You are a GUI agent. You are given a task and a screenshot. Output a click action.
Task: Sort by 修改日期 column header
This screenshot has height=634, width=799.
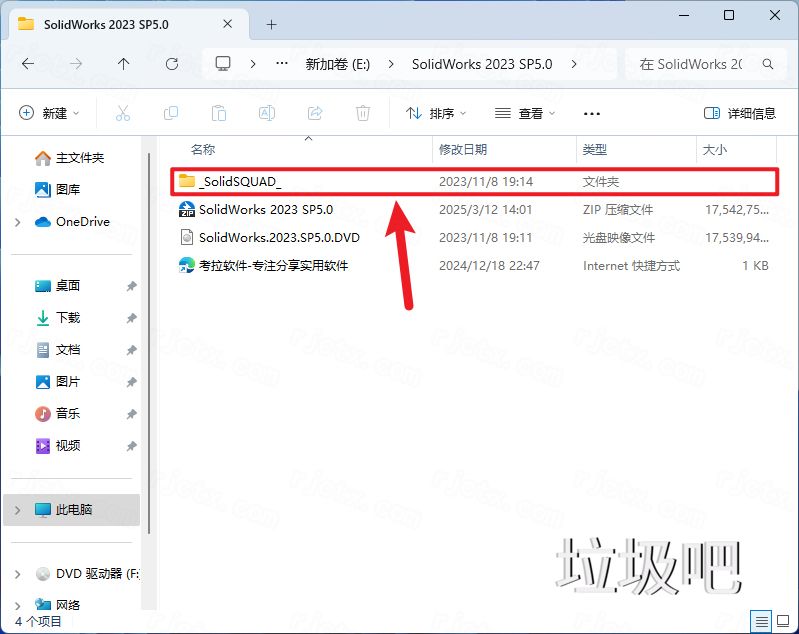tap(463, 149)
